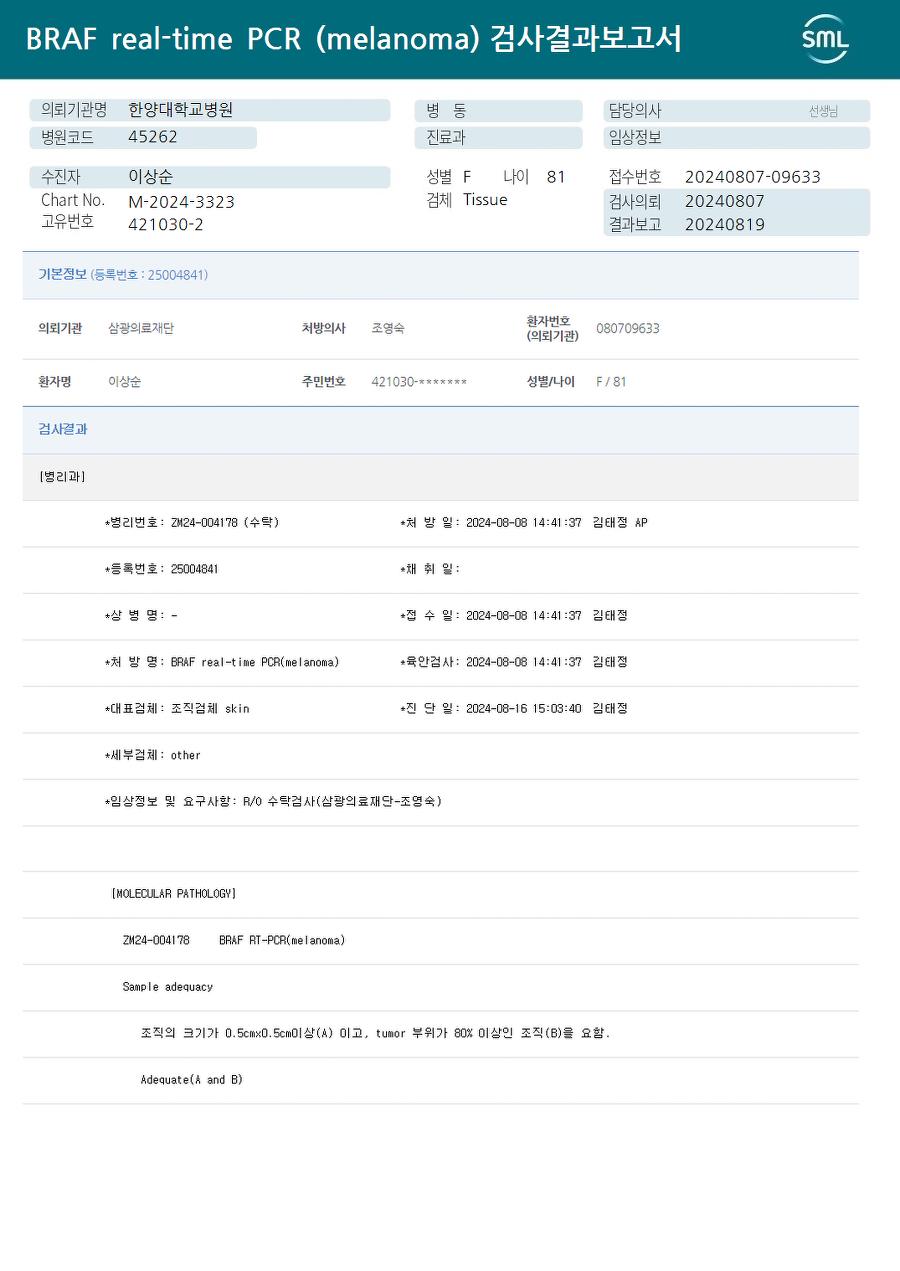Select the report title header text
This screenshot has width=900, height=1271.
354,39
